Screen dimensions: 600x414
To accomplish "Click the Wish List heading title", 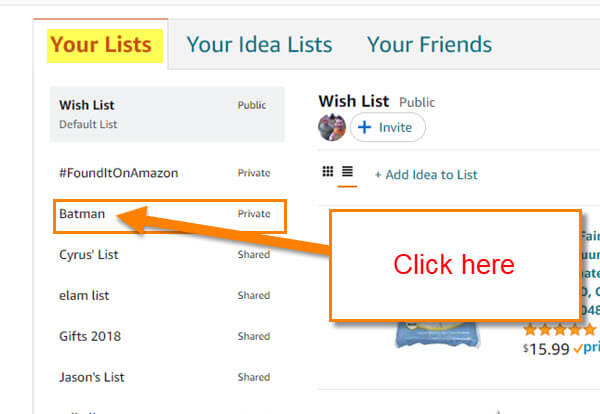I will (354, 101).
